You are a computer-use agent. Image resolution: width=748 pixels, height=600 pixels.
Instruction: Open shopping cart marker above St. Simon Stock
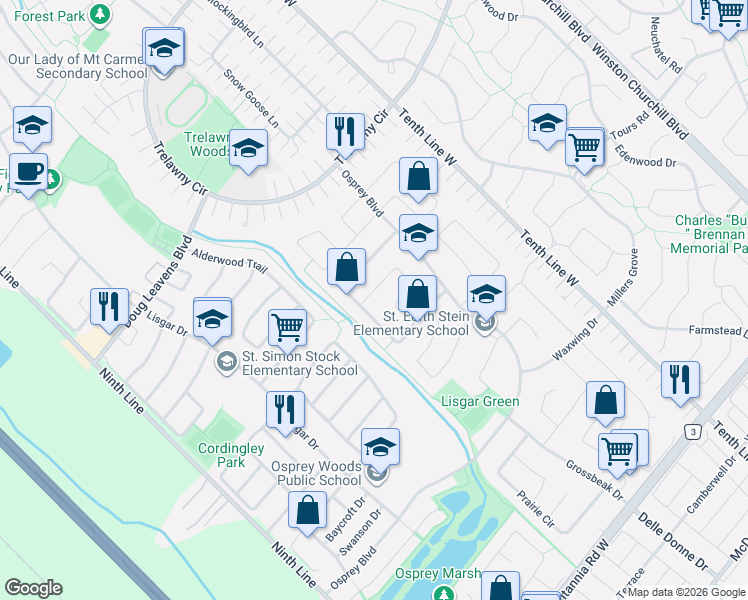[x=287, y=329]
